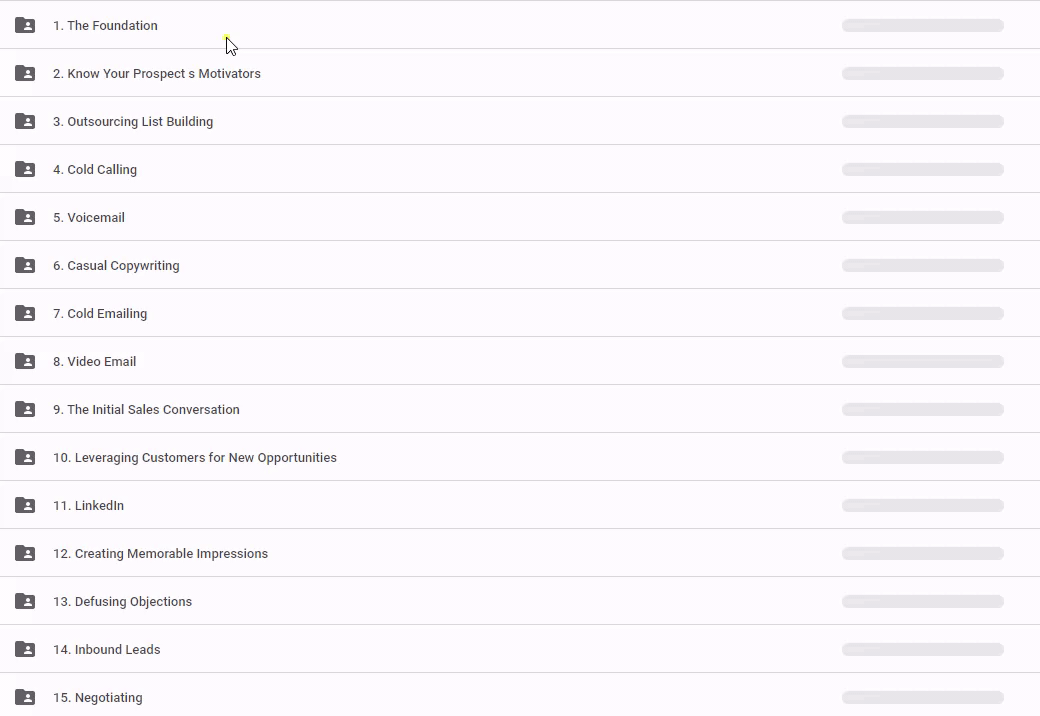The image size is (1040, 716).
Task: Select the folder icon next to Voicemail
Action: point(25,217)
